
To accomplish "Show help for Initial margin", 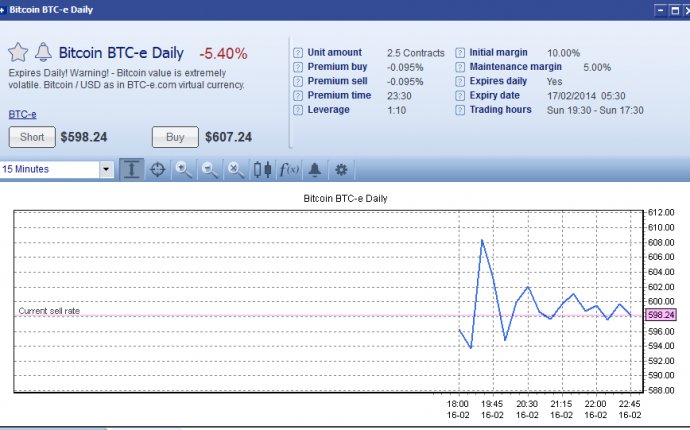I will (x=460, y=53).
